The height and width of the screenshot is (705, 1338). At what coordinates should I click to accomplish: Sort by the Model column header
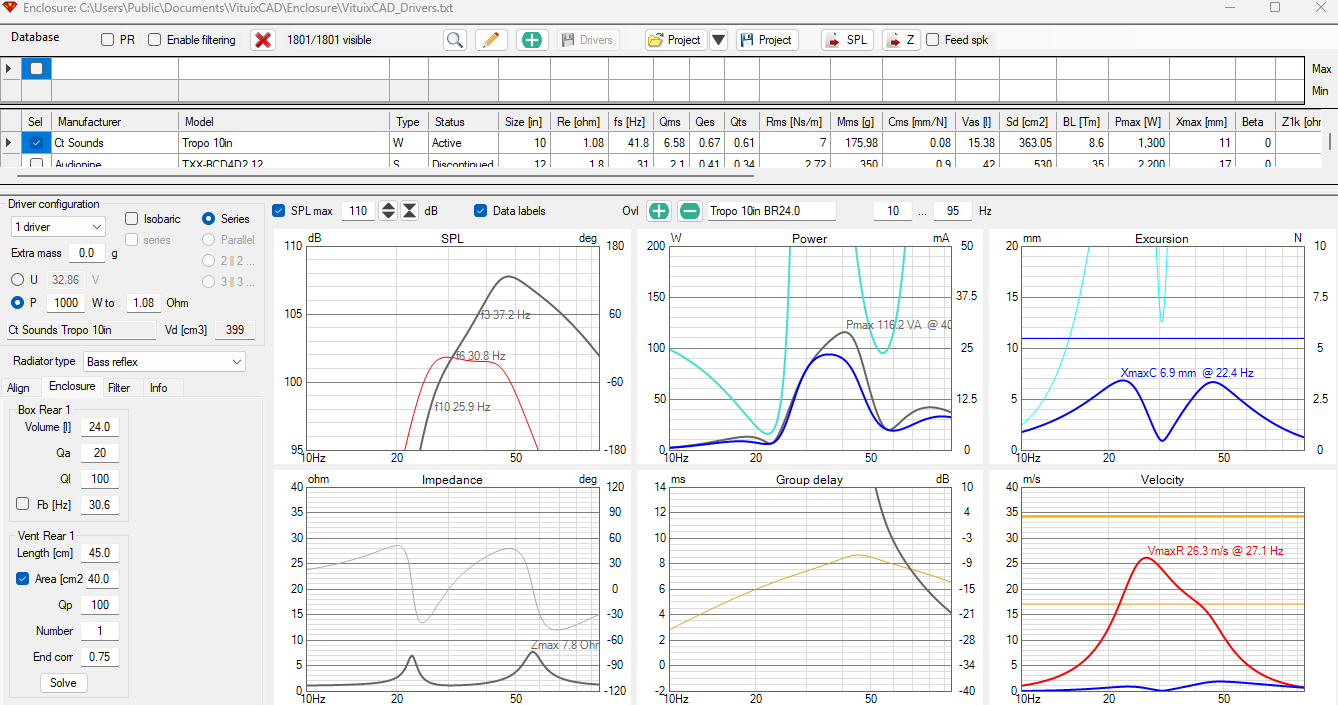click(x=284, y=121)
